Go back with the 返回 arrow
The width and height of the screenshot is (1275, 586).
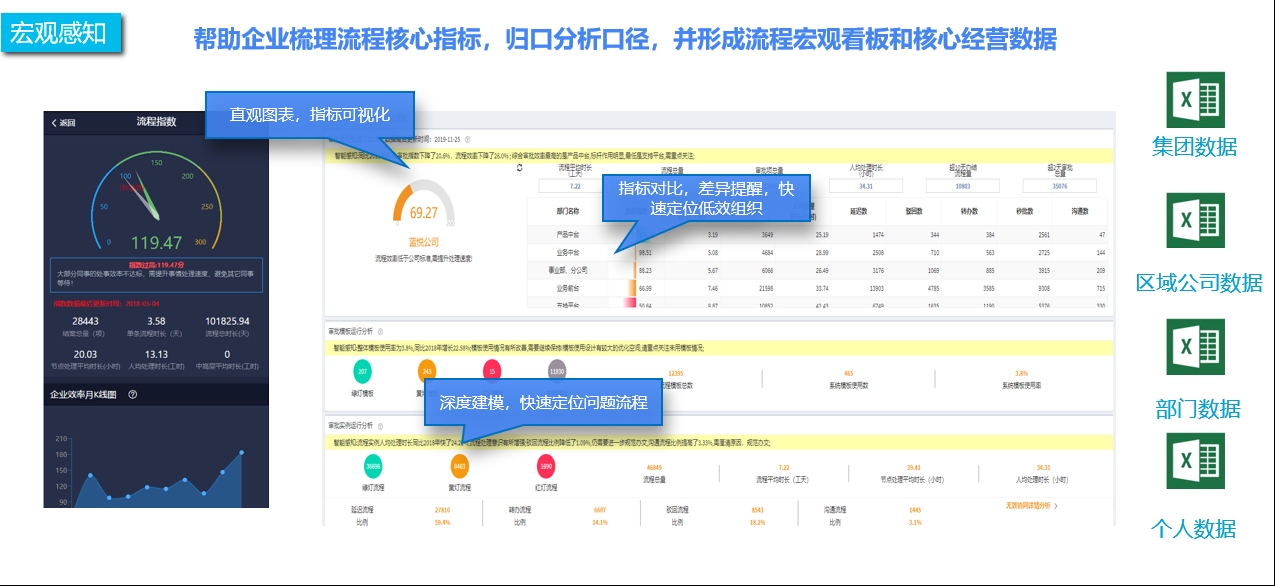63,123
